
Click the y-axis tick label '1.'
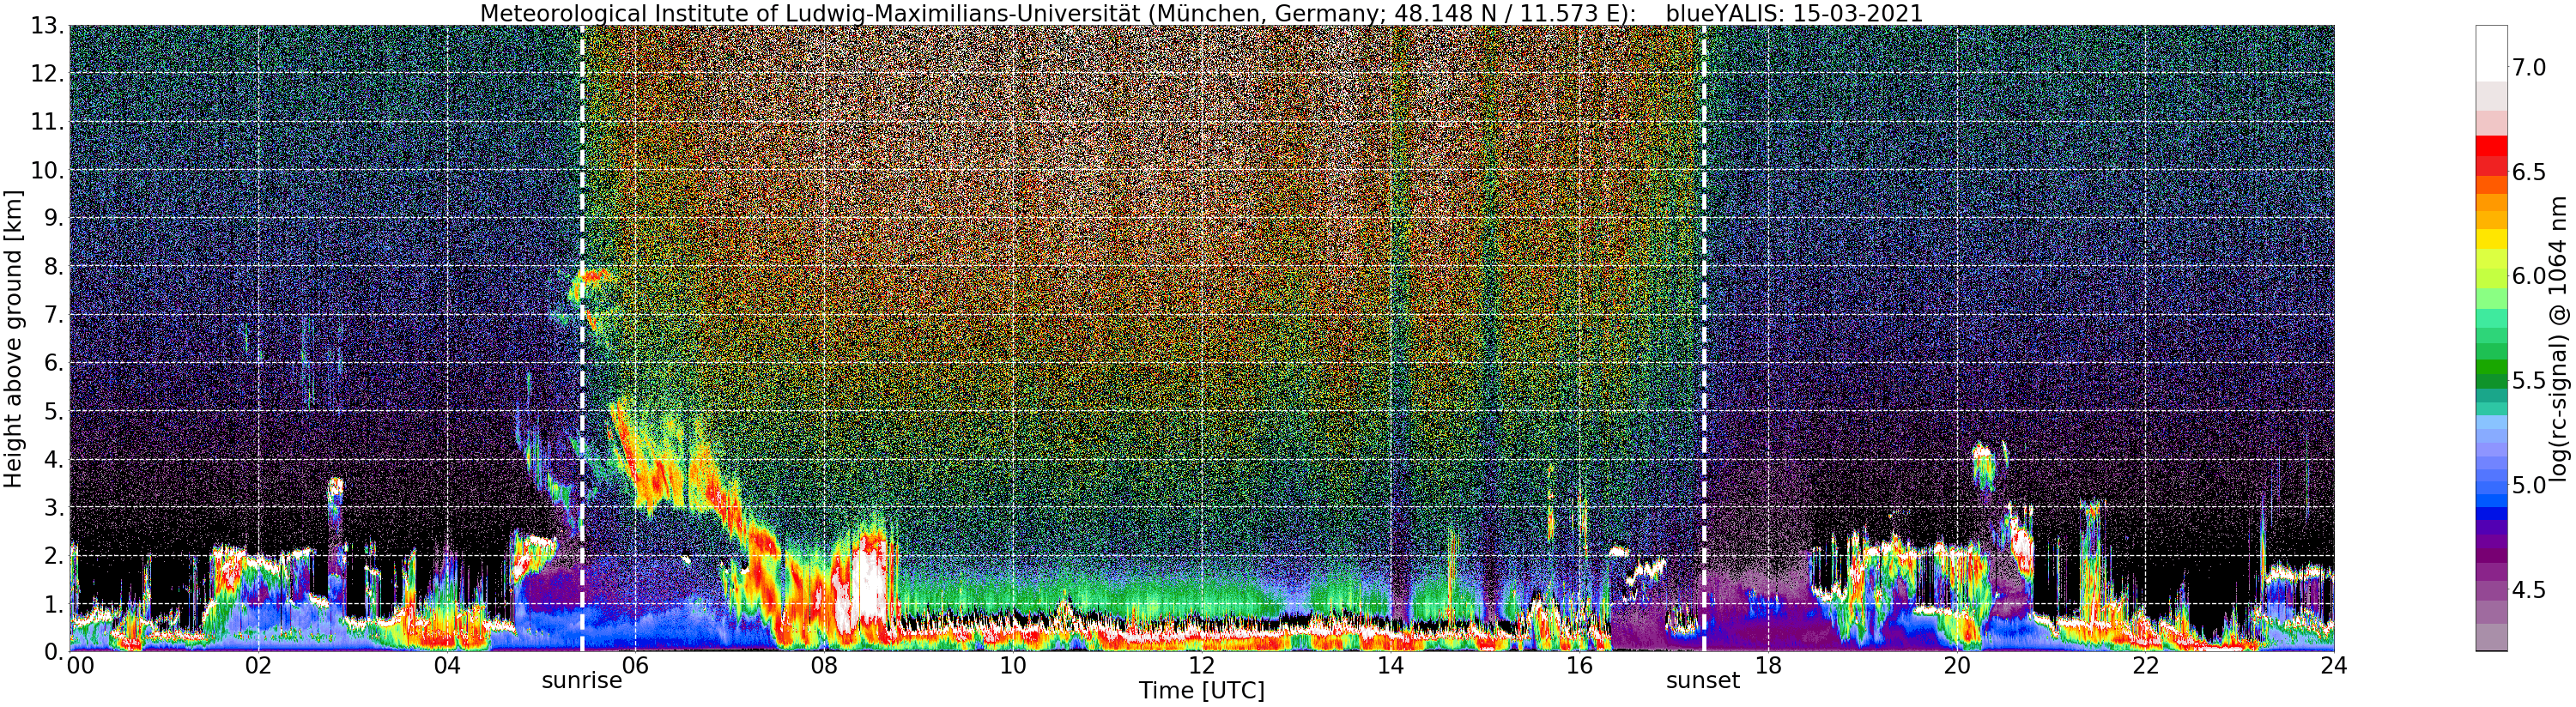pos(54,604)
